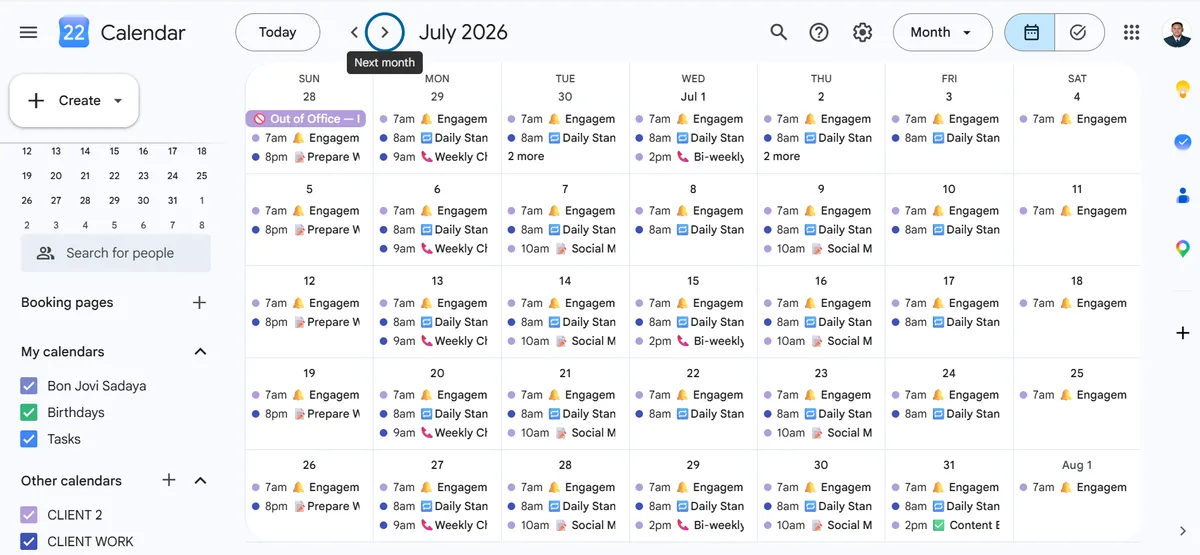The width and height of the screenshot is (1200, 555).
Task: Open the Out of Office event
Action: [x=306, y=118]
